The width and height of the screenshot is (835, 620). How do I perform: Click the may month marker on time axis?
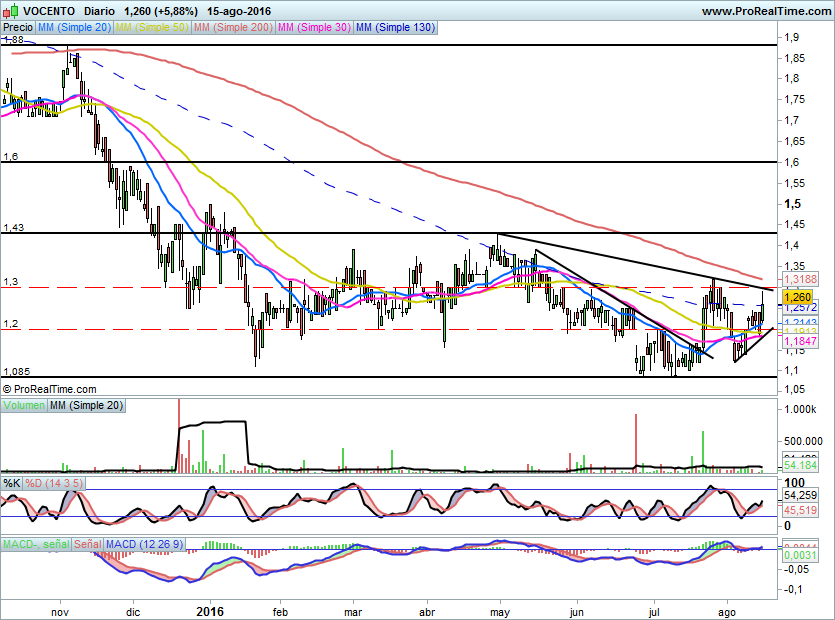[x=500, y=613]
